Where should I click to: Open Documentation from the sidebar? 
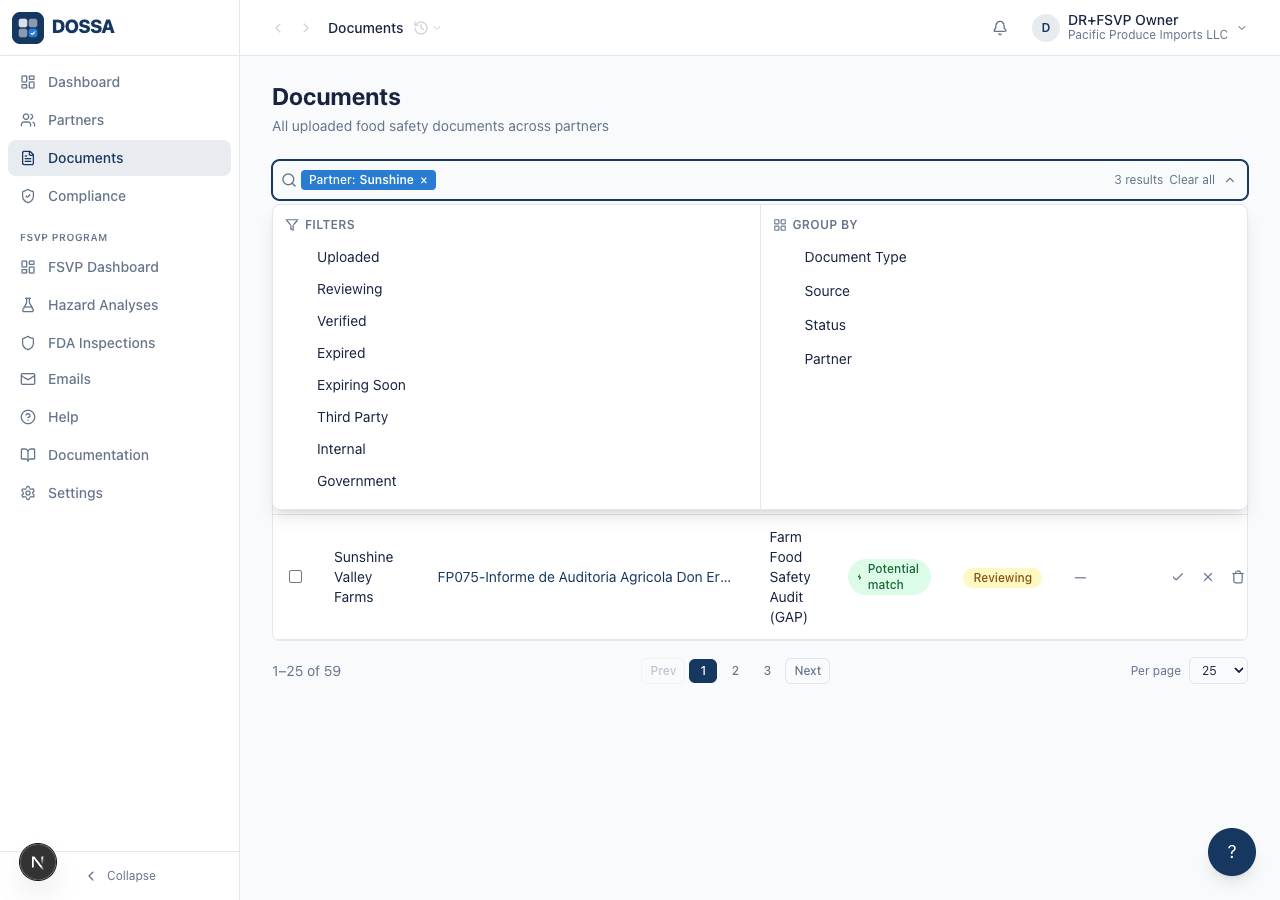(119, 455)
